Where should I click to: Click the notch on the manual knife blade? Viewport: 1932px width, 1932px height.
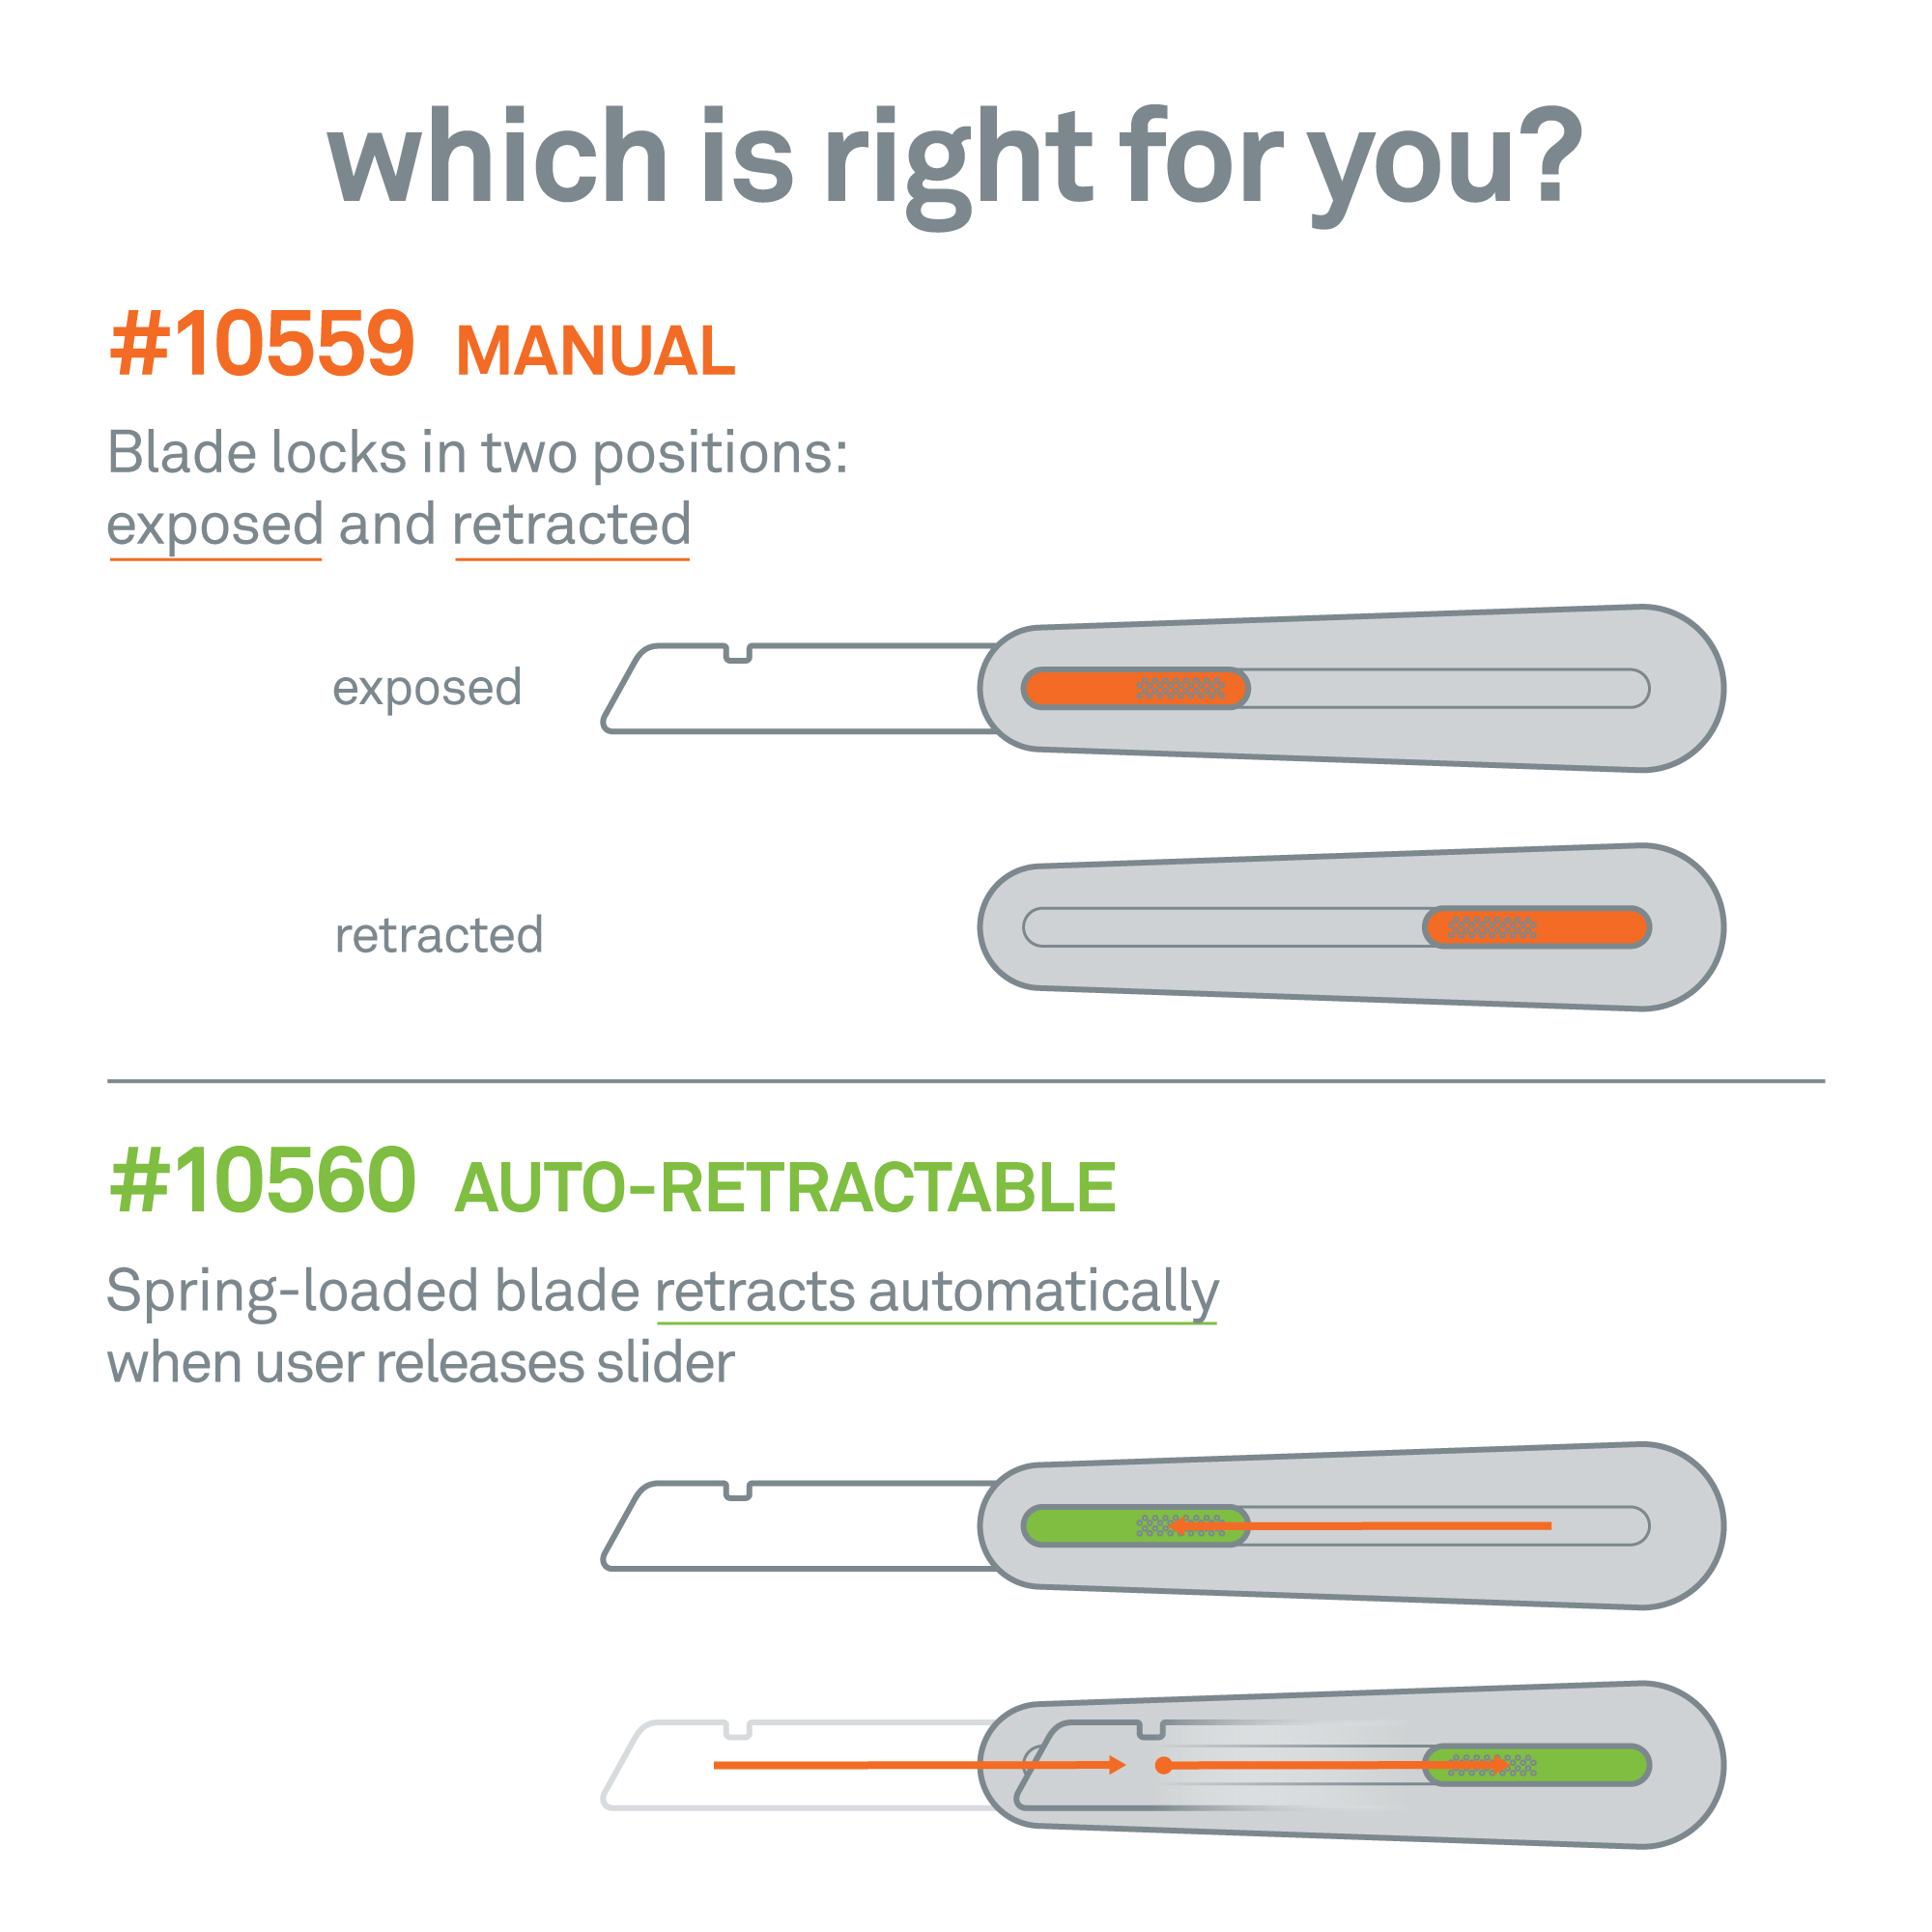pos(737,654)
